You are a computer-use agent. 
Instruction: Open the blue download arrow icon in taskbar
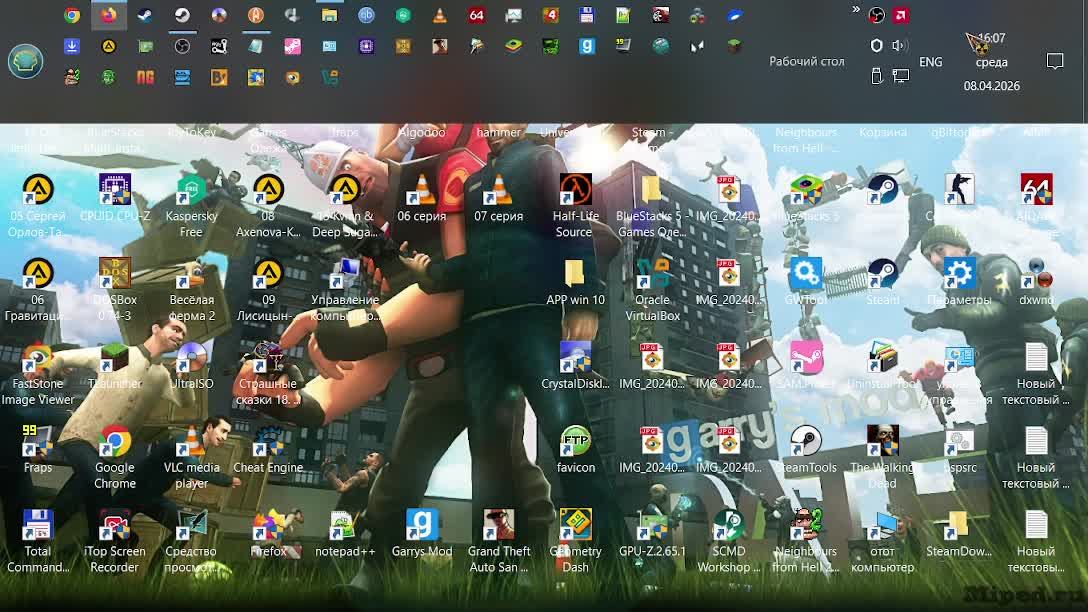[x=71, y=46]
